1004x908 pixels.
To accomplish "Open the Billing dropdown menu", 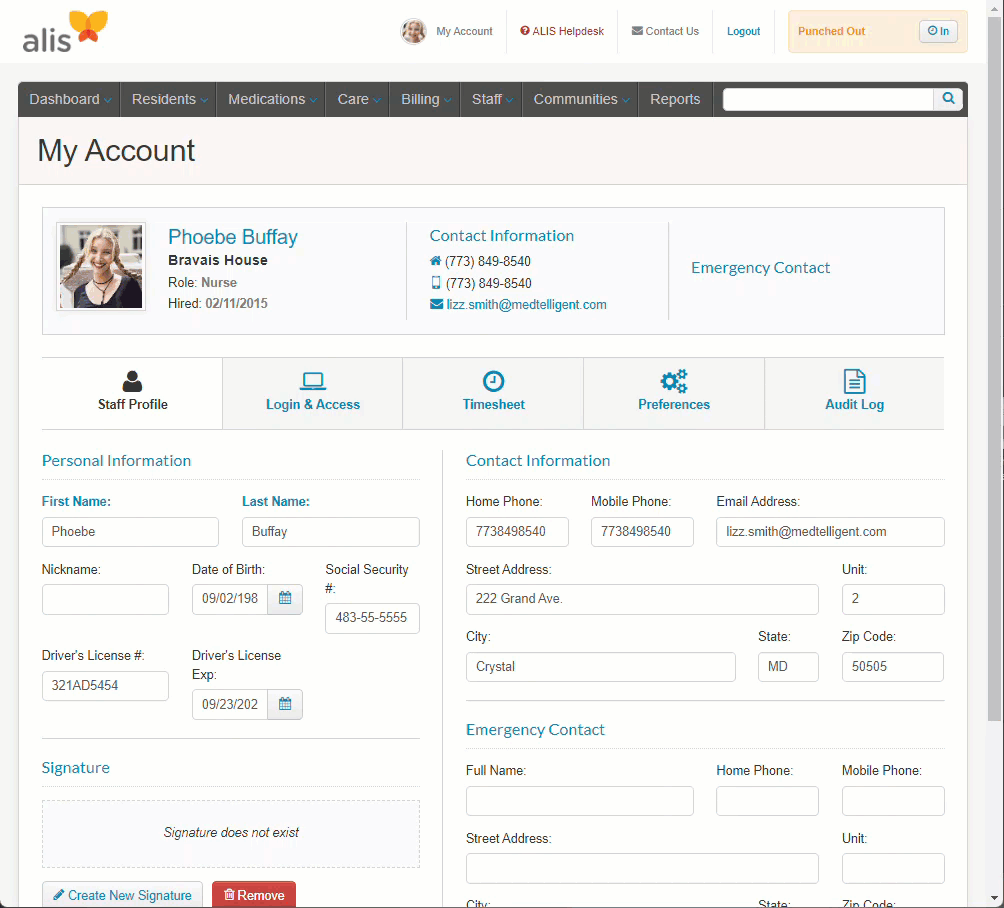I will click(x=424, y=99).
